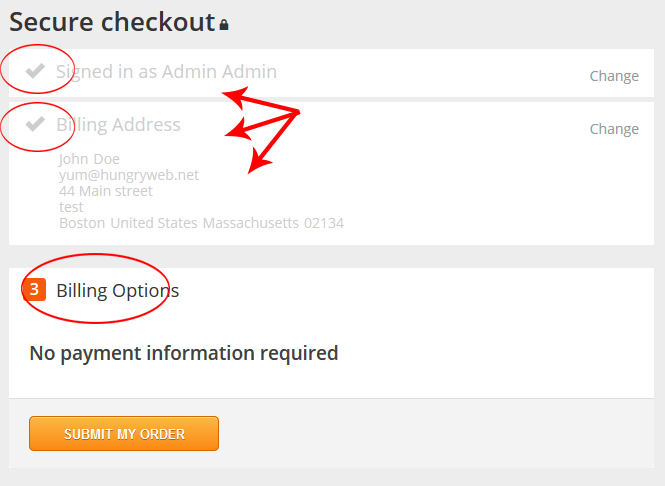The height and width of the screenshot is (486, 665).
Task: Open the Billing Options step heading
Action: tap(117, 291)
